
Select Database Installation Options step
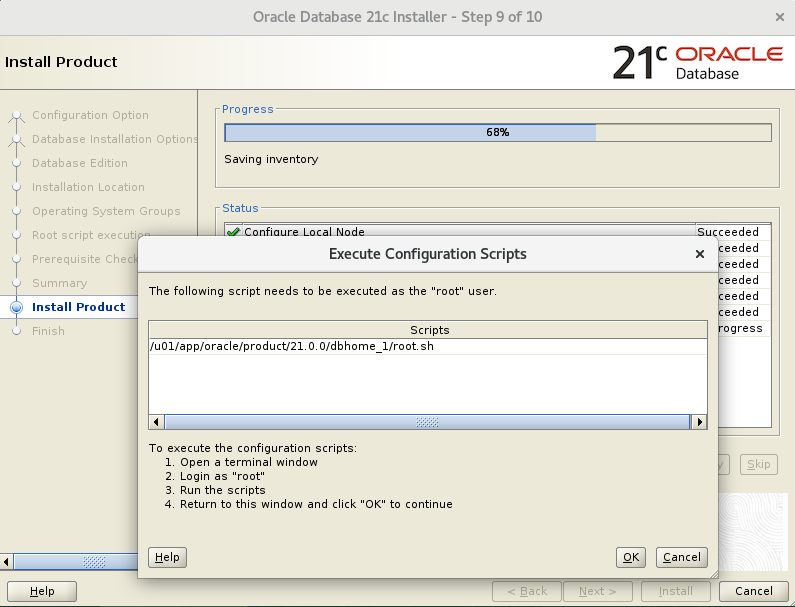(115, 139)
